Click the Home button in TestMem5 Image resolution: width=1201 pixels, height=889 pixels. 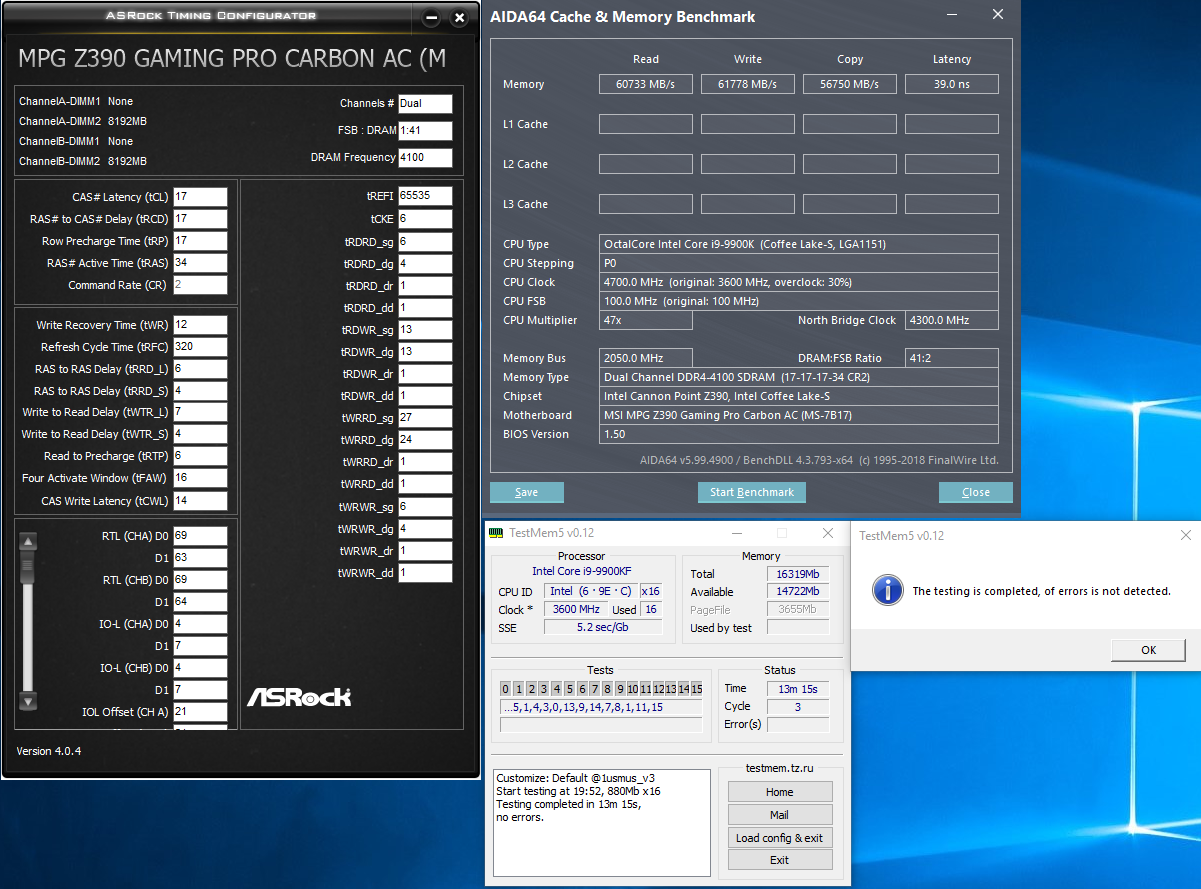[x=779, y=792]
